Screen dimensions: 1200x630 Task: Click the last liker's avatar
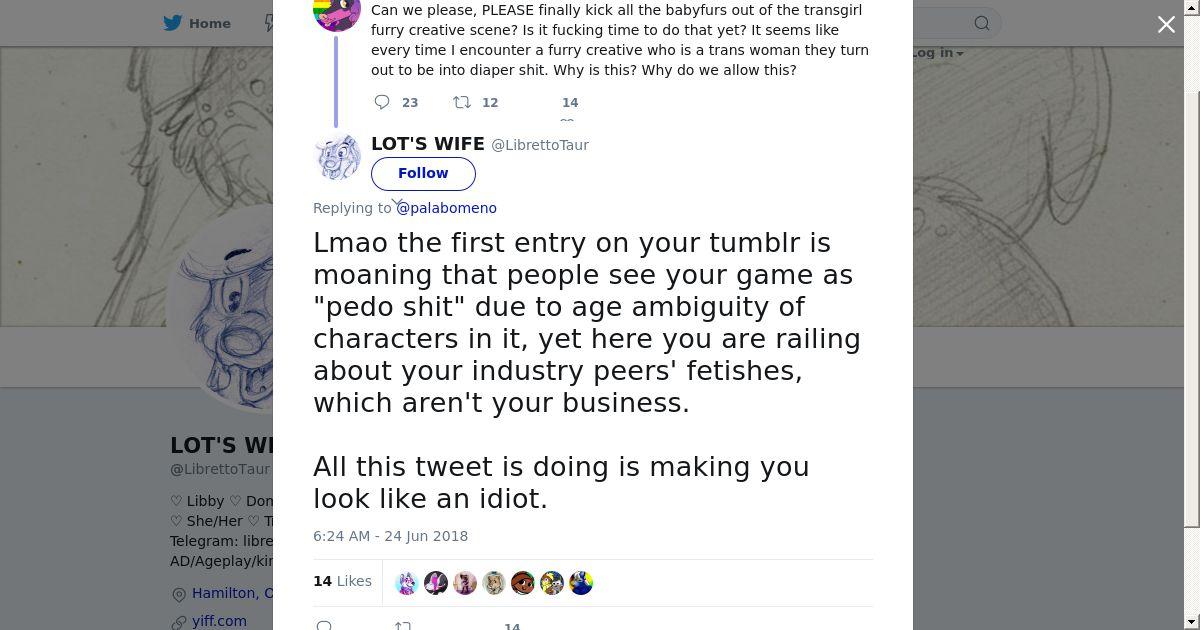(x=581, y=583)
